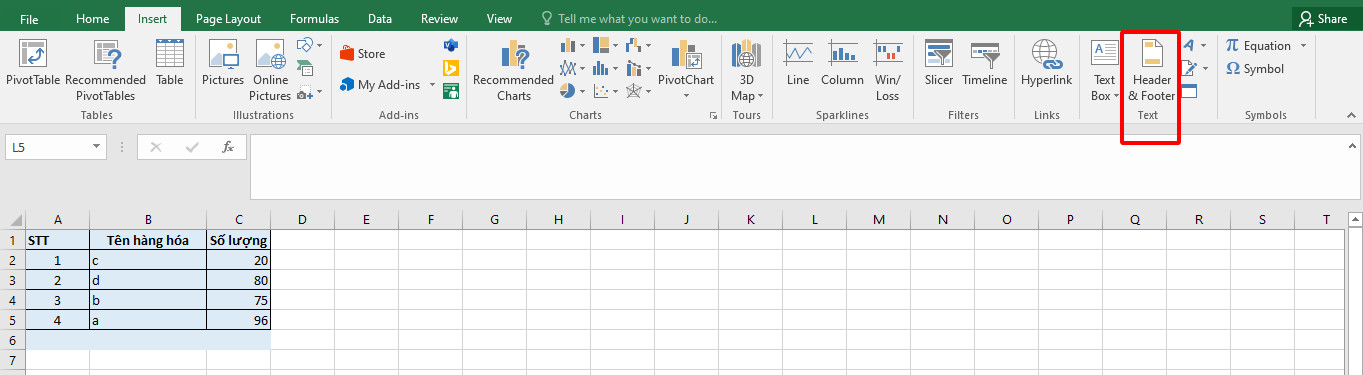Viewport: 1363px width, 375px height.
Task: Open the Bing Maps add-in
Action: tap(451, 69)
